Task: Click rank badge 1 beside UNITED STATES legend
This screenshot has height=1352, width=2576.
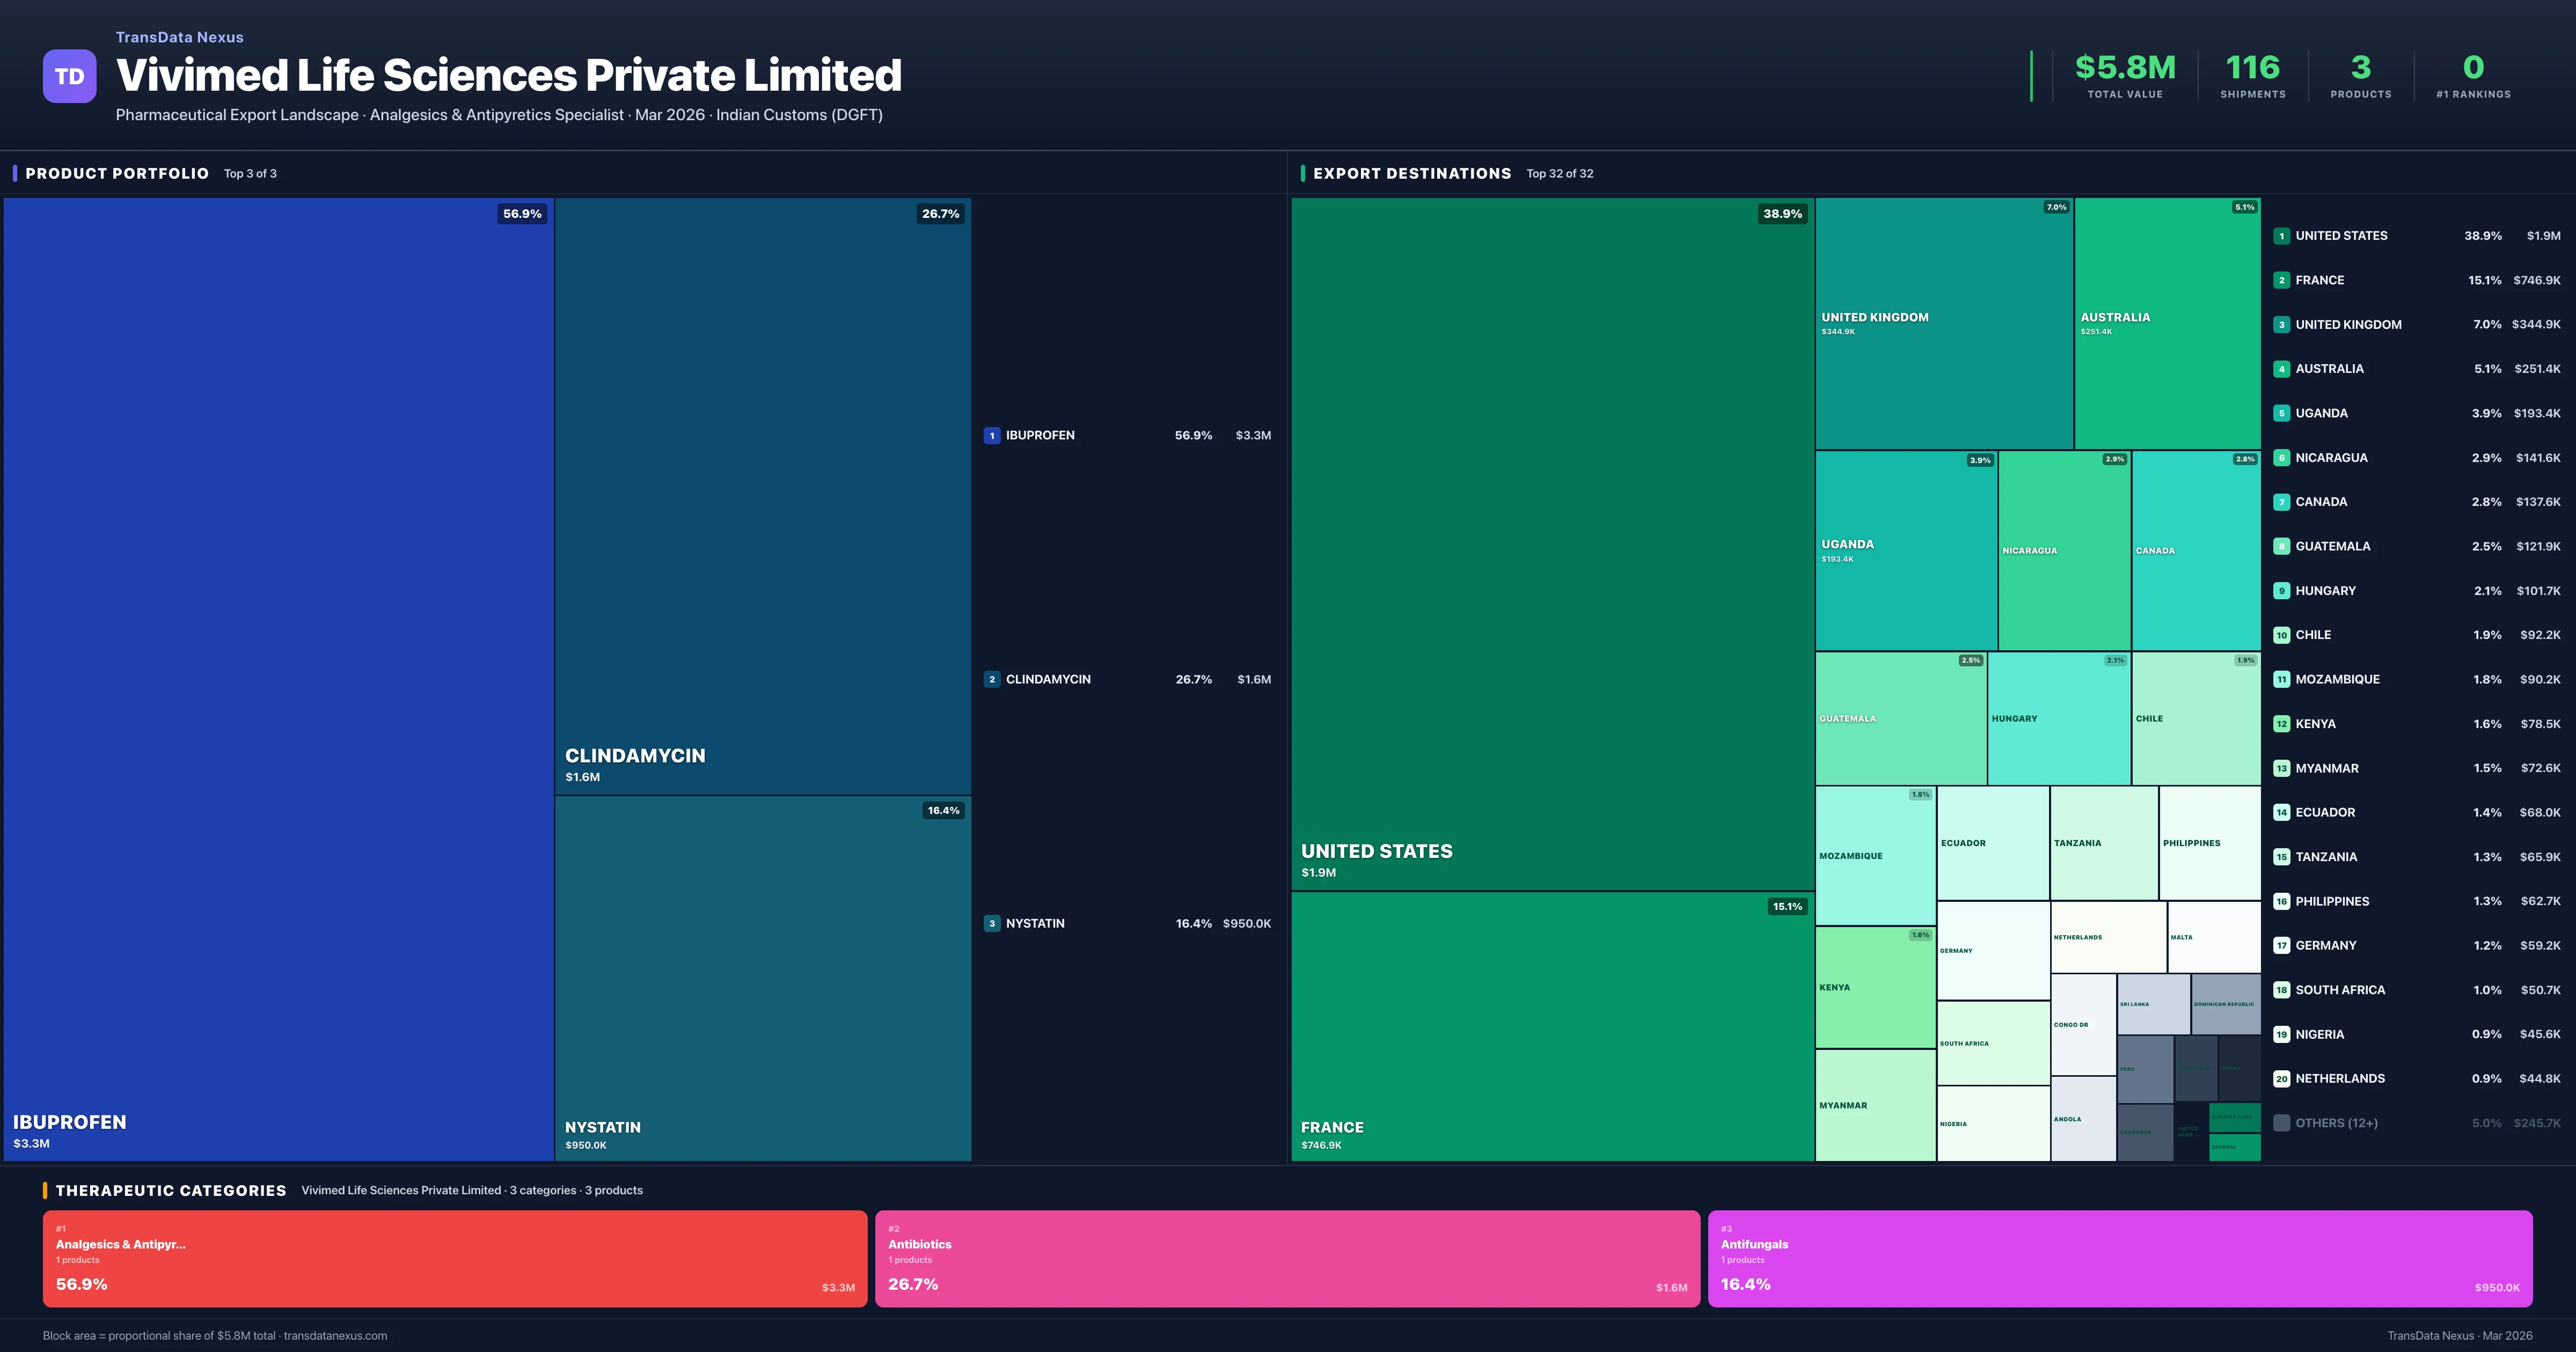Action: pos(2281,236)
